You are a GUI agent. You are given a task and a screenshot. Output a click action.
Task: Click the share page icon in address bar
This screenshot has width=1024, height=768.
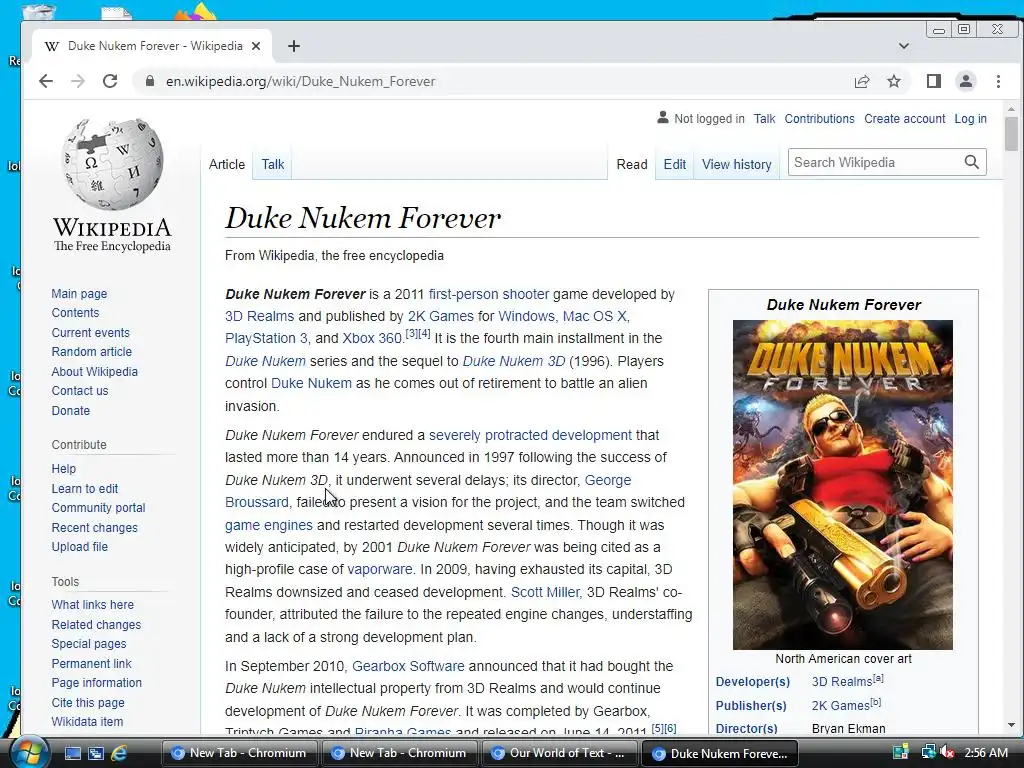[x=862, y=81]
